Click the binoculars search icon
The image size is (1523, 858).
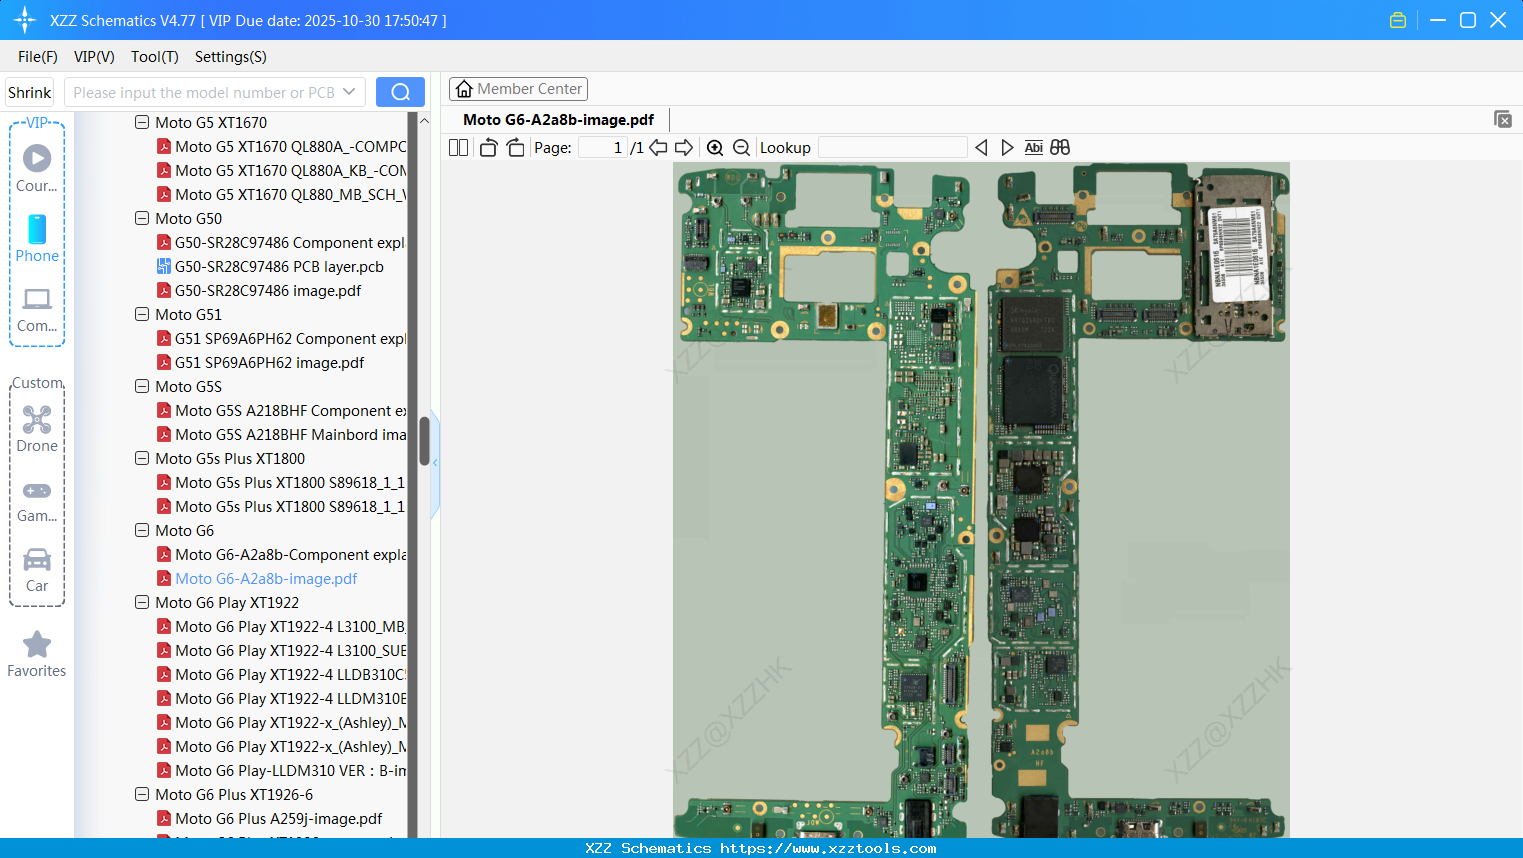(x=1060, y=148)
